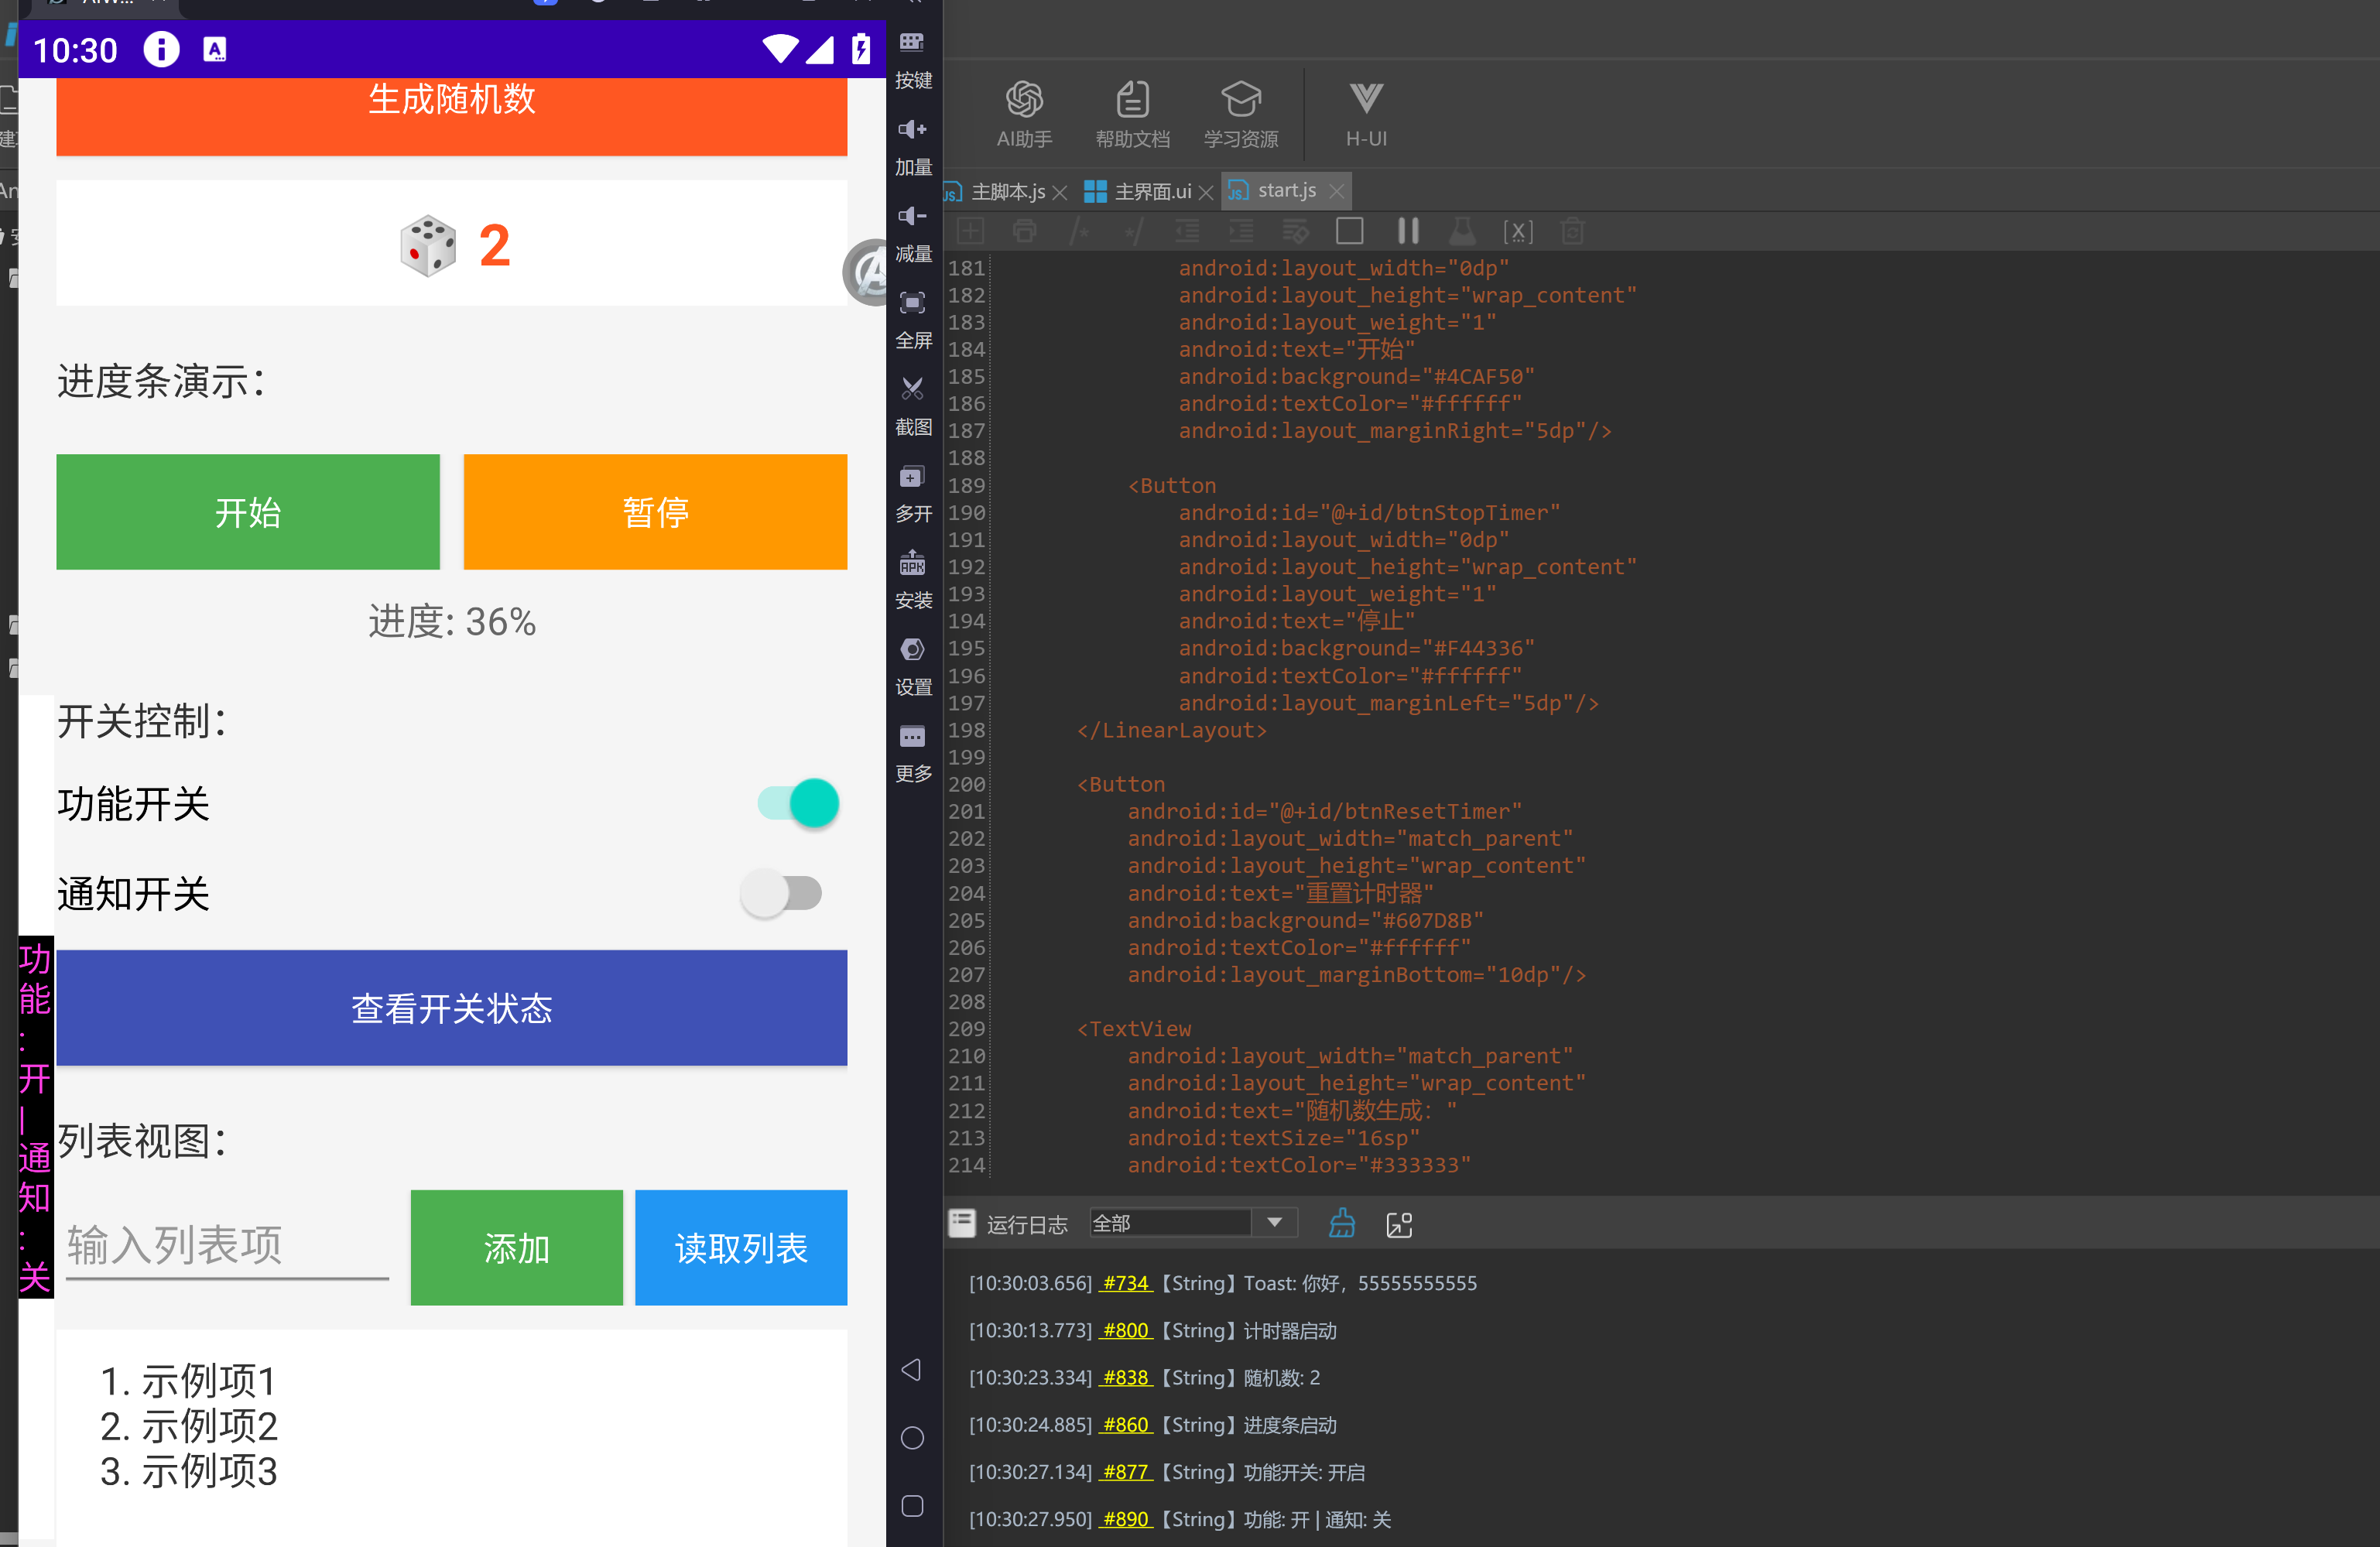Tap the blue 读取列表 button
2380x1547 pixels.
(741, 1247)
